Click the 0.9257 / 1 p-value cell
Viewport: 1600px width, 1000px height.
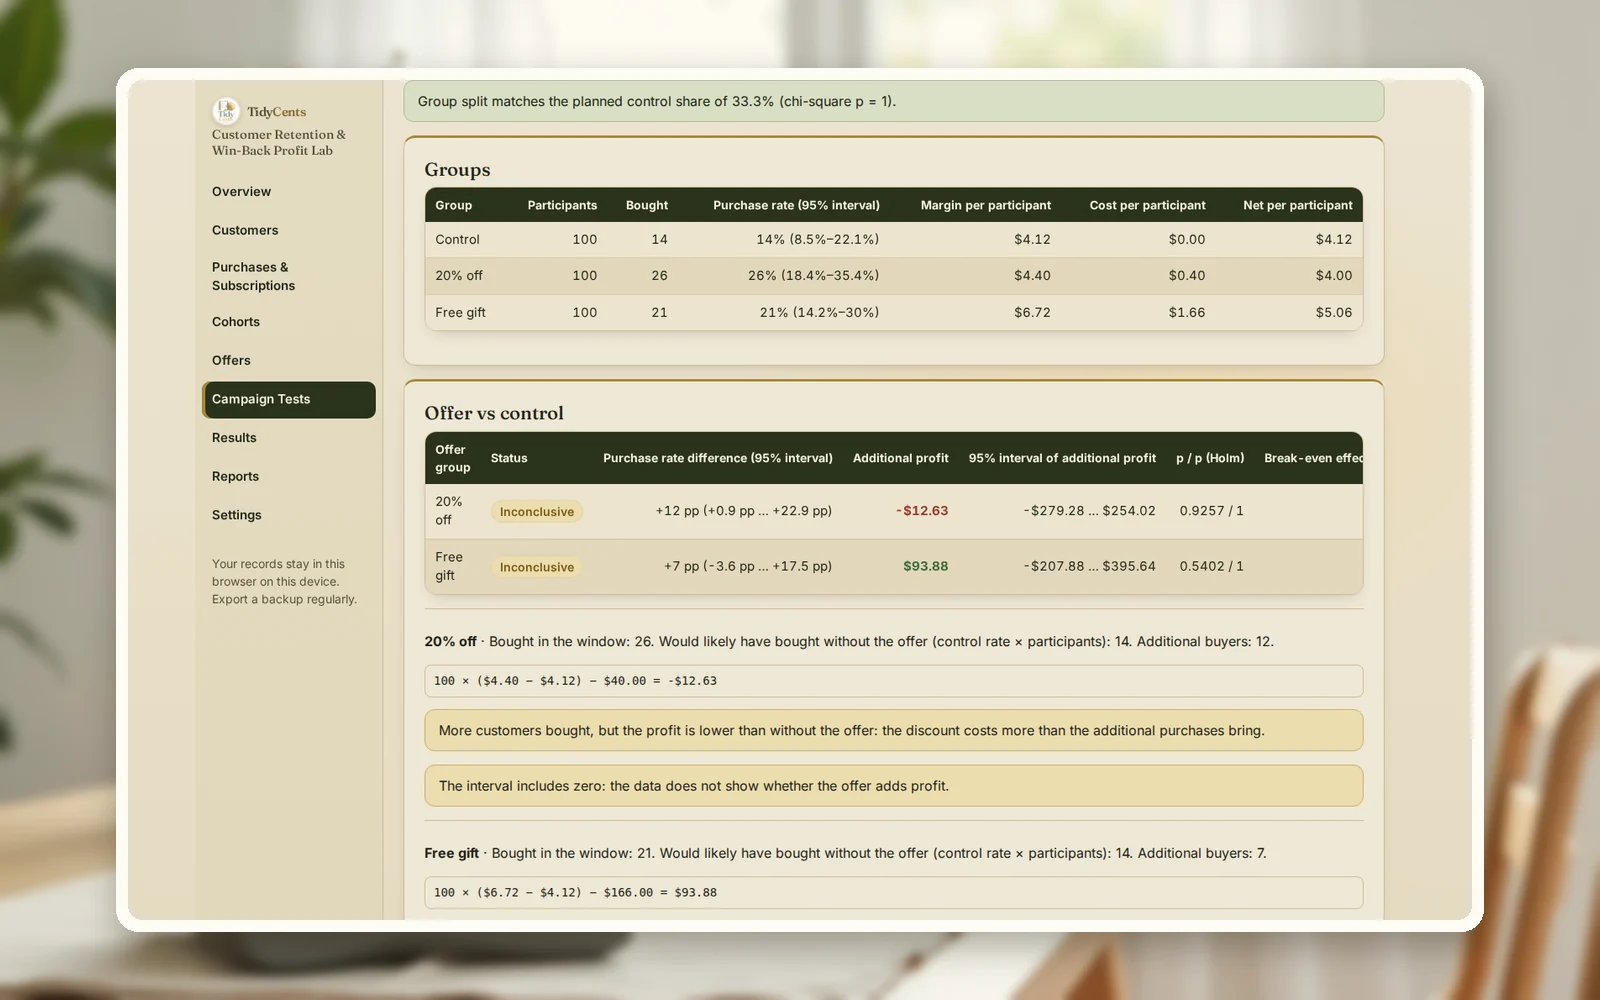[x=1211, y=511]
